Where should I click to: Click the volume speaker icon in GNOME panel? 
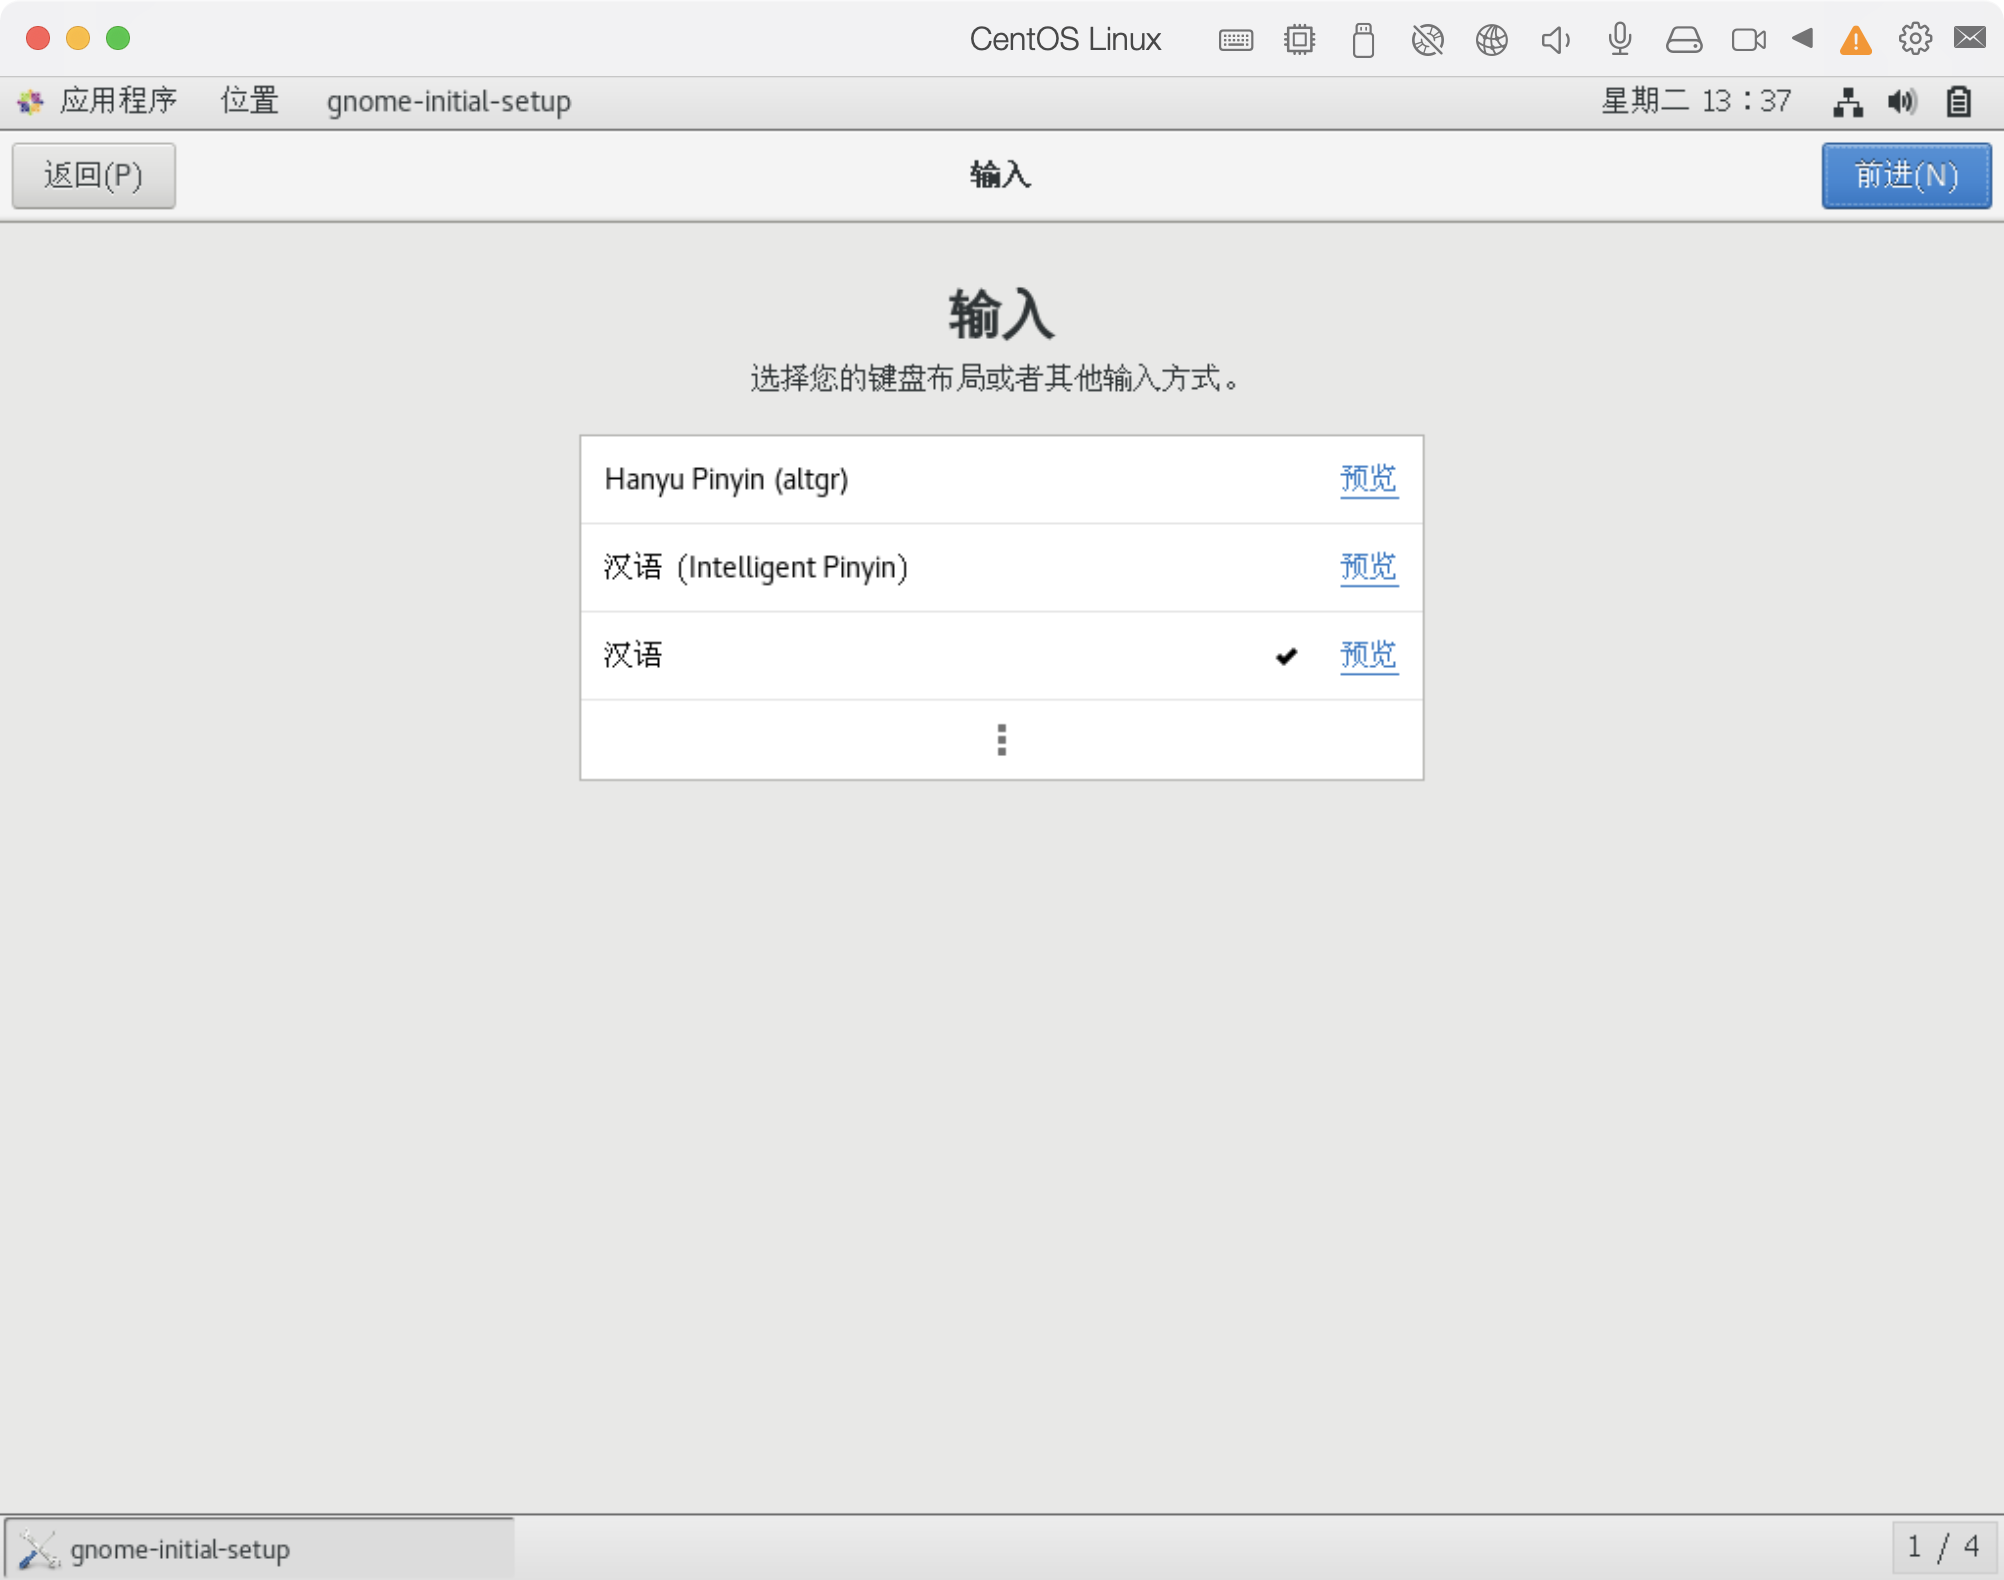pos(1902,101)
